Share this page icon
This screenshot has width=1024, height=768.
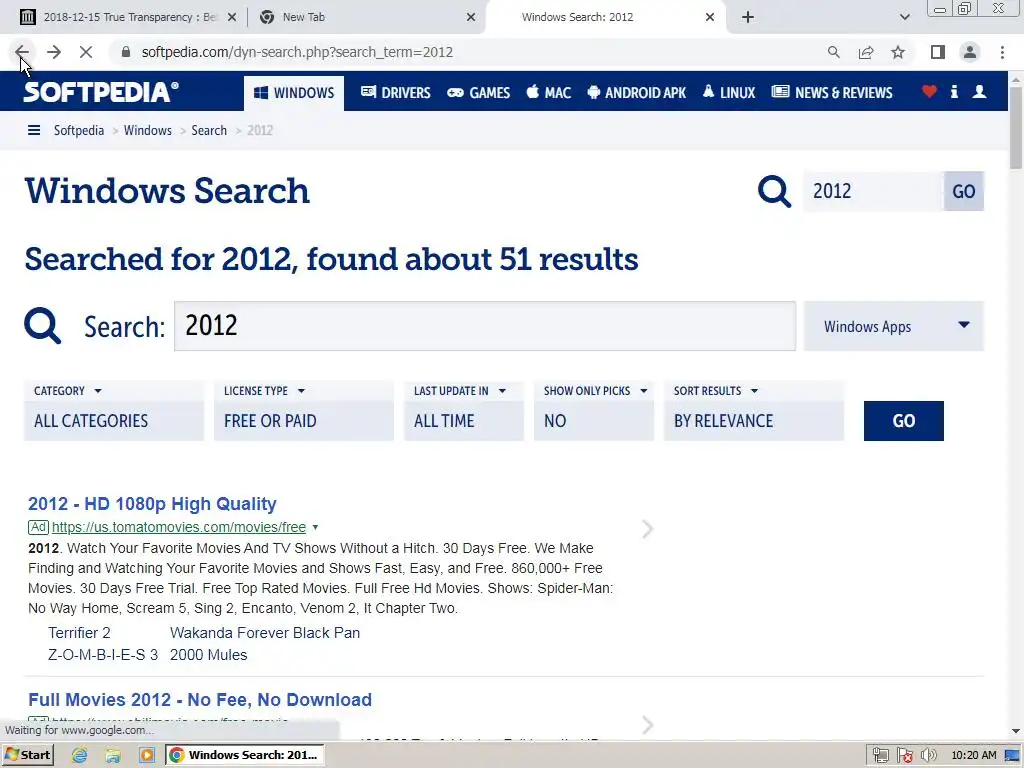[x=866, y=52]
